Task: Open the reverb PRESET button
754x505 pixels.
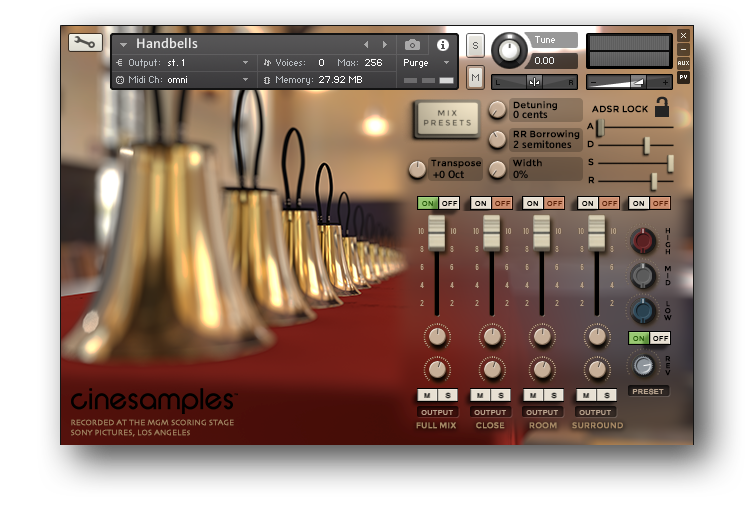Action: [648, 391]
